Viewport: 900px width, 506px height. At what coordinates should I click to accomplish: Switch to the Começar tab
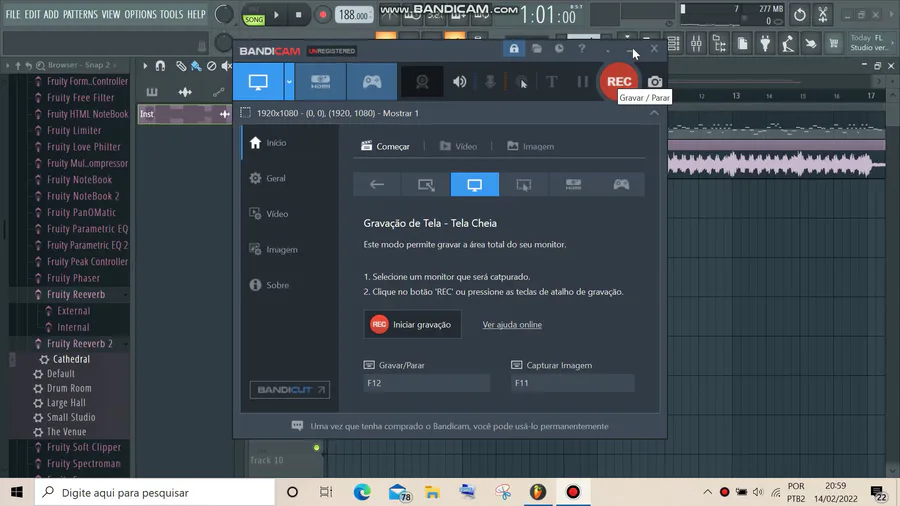point(385,146)
